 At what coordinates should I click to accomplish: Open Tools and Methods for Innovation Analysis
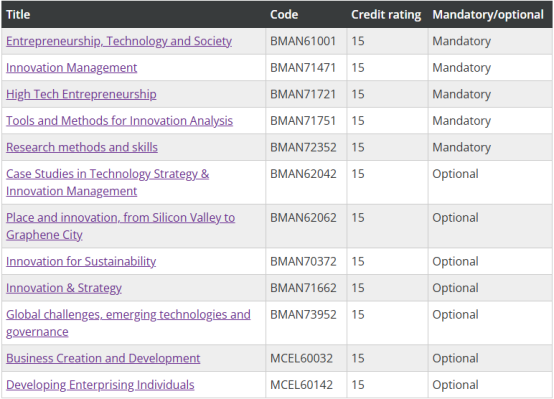point(119,121)
